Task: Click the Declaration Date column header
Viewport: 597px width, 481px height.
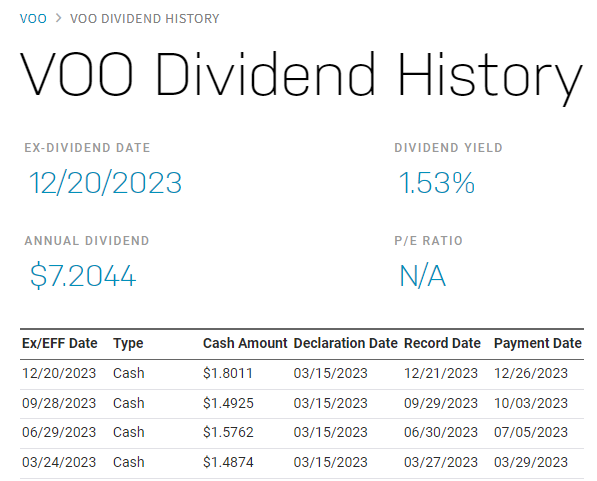Action: point(346,343)
